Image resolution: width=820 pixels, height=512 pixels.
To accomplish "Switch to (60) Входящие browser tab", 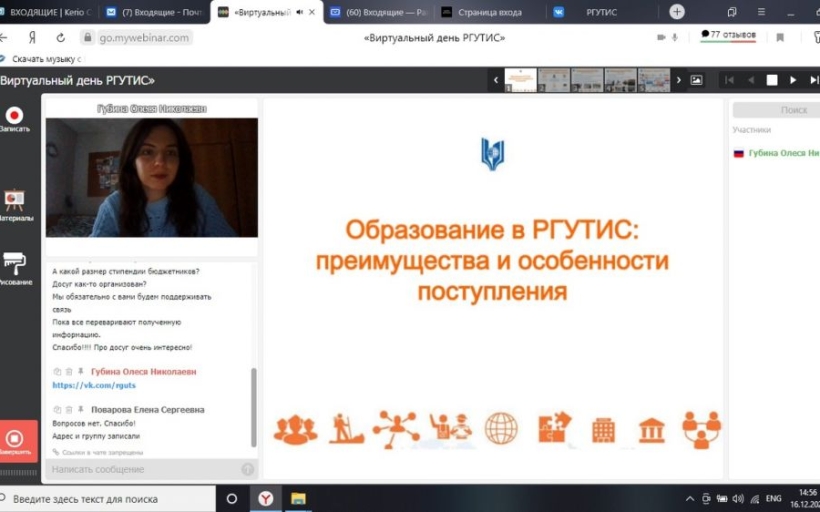I will [379, 12].
